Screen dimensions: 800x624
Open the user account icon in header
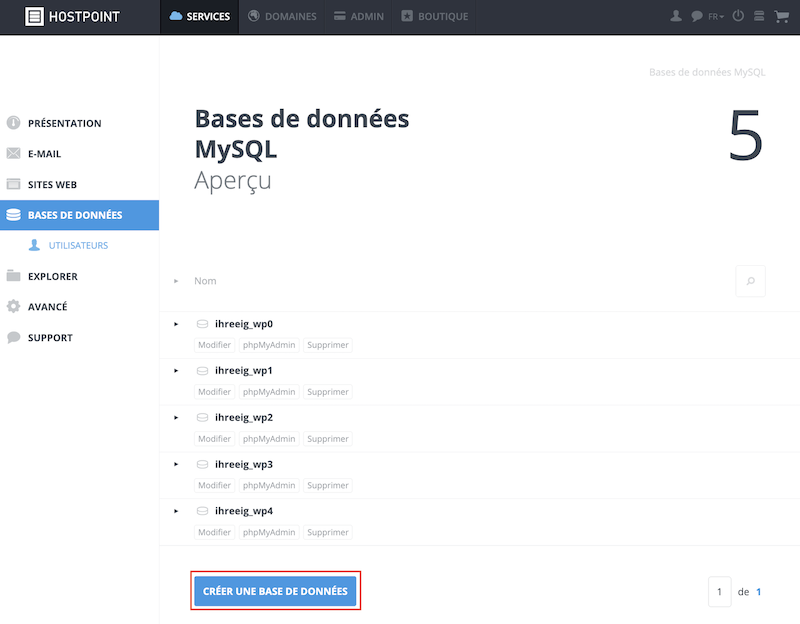(x=676, y=16)
